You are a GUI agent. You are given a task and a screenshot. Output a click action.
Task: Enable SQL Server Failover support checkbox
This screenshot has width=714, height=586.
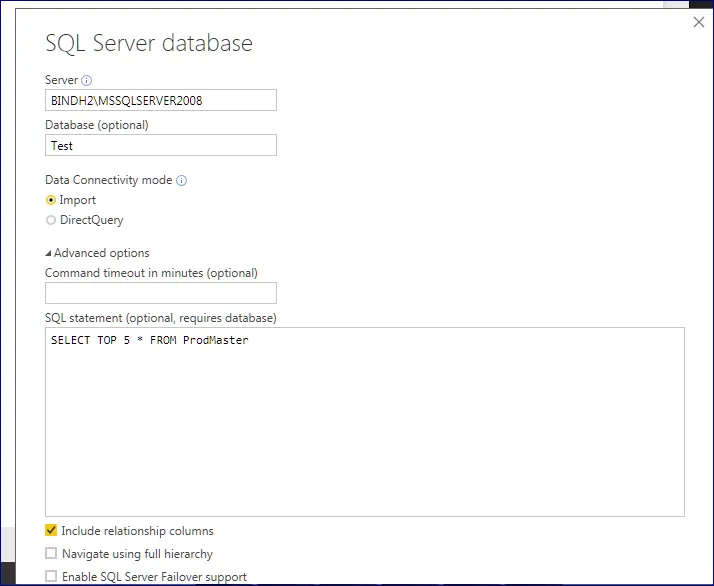click(x=51, y=576)
